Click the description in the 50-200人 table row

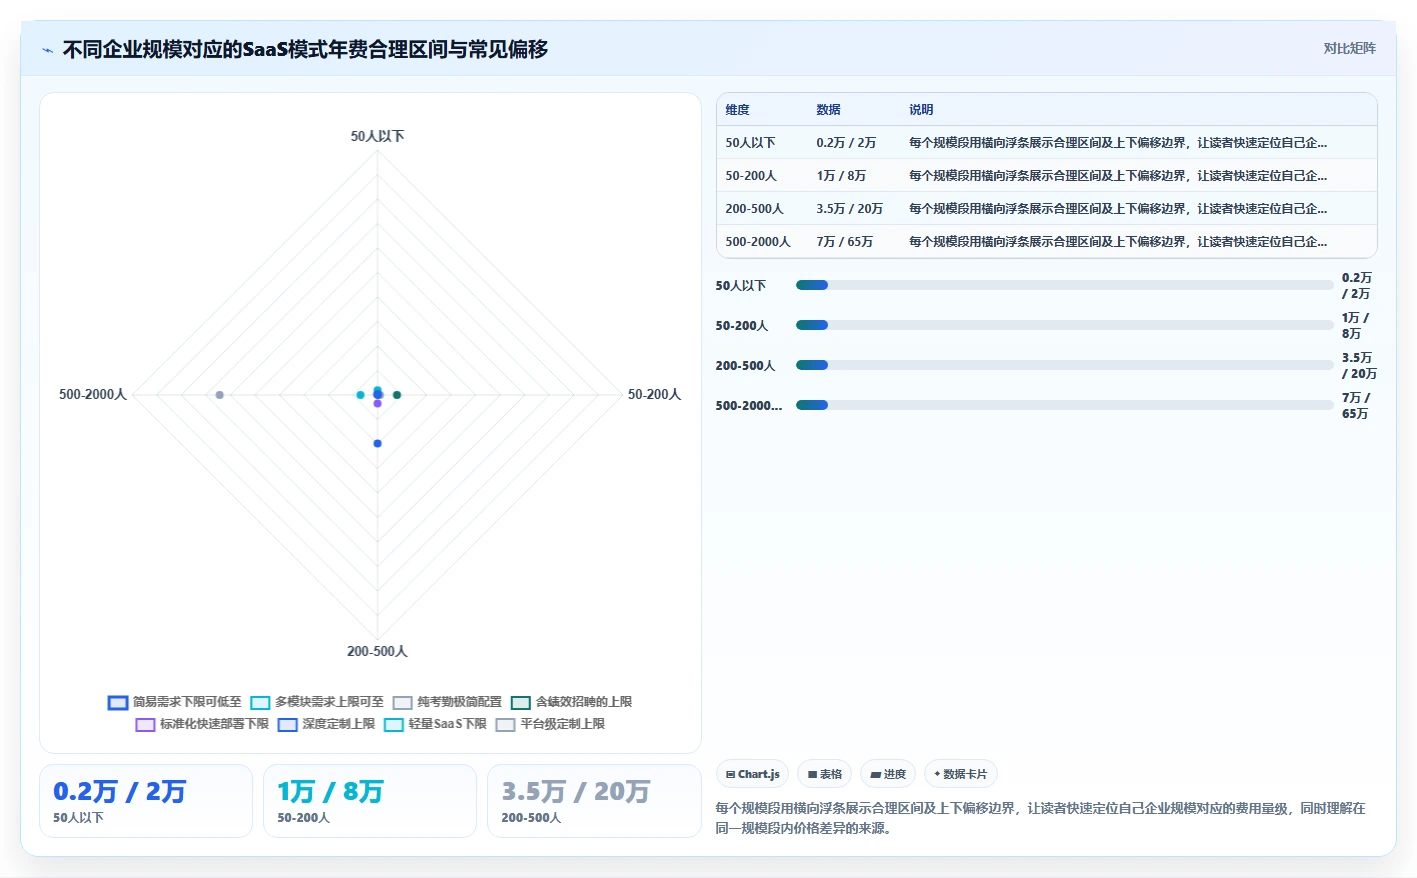(1118, 176)
